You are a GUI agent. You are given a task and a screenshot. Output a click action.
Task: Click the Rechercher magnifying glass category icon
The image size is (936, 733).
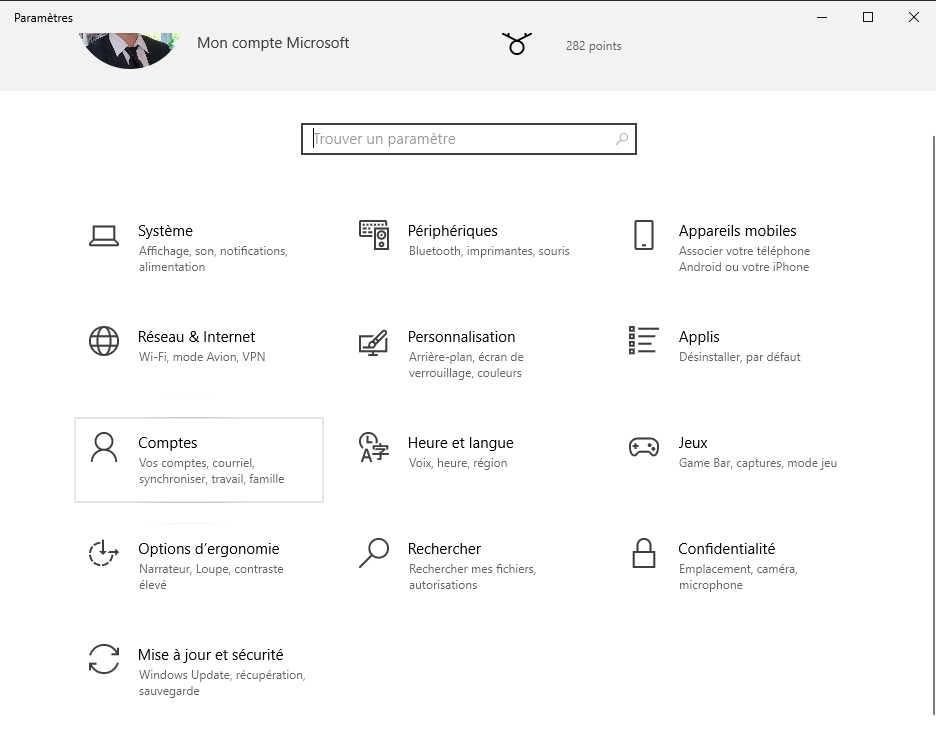click(x=373, y=553)
